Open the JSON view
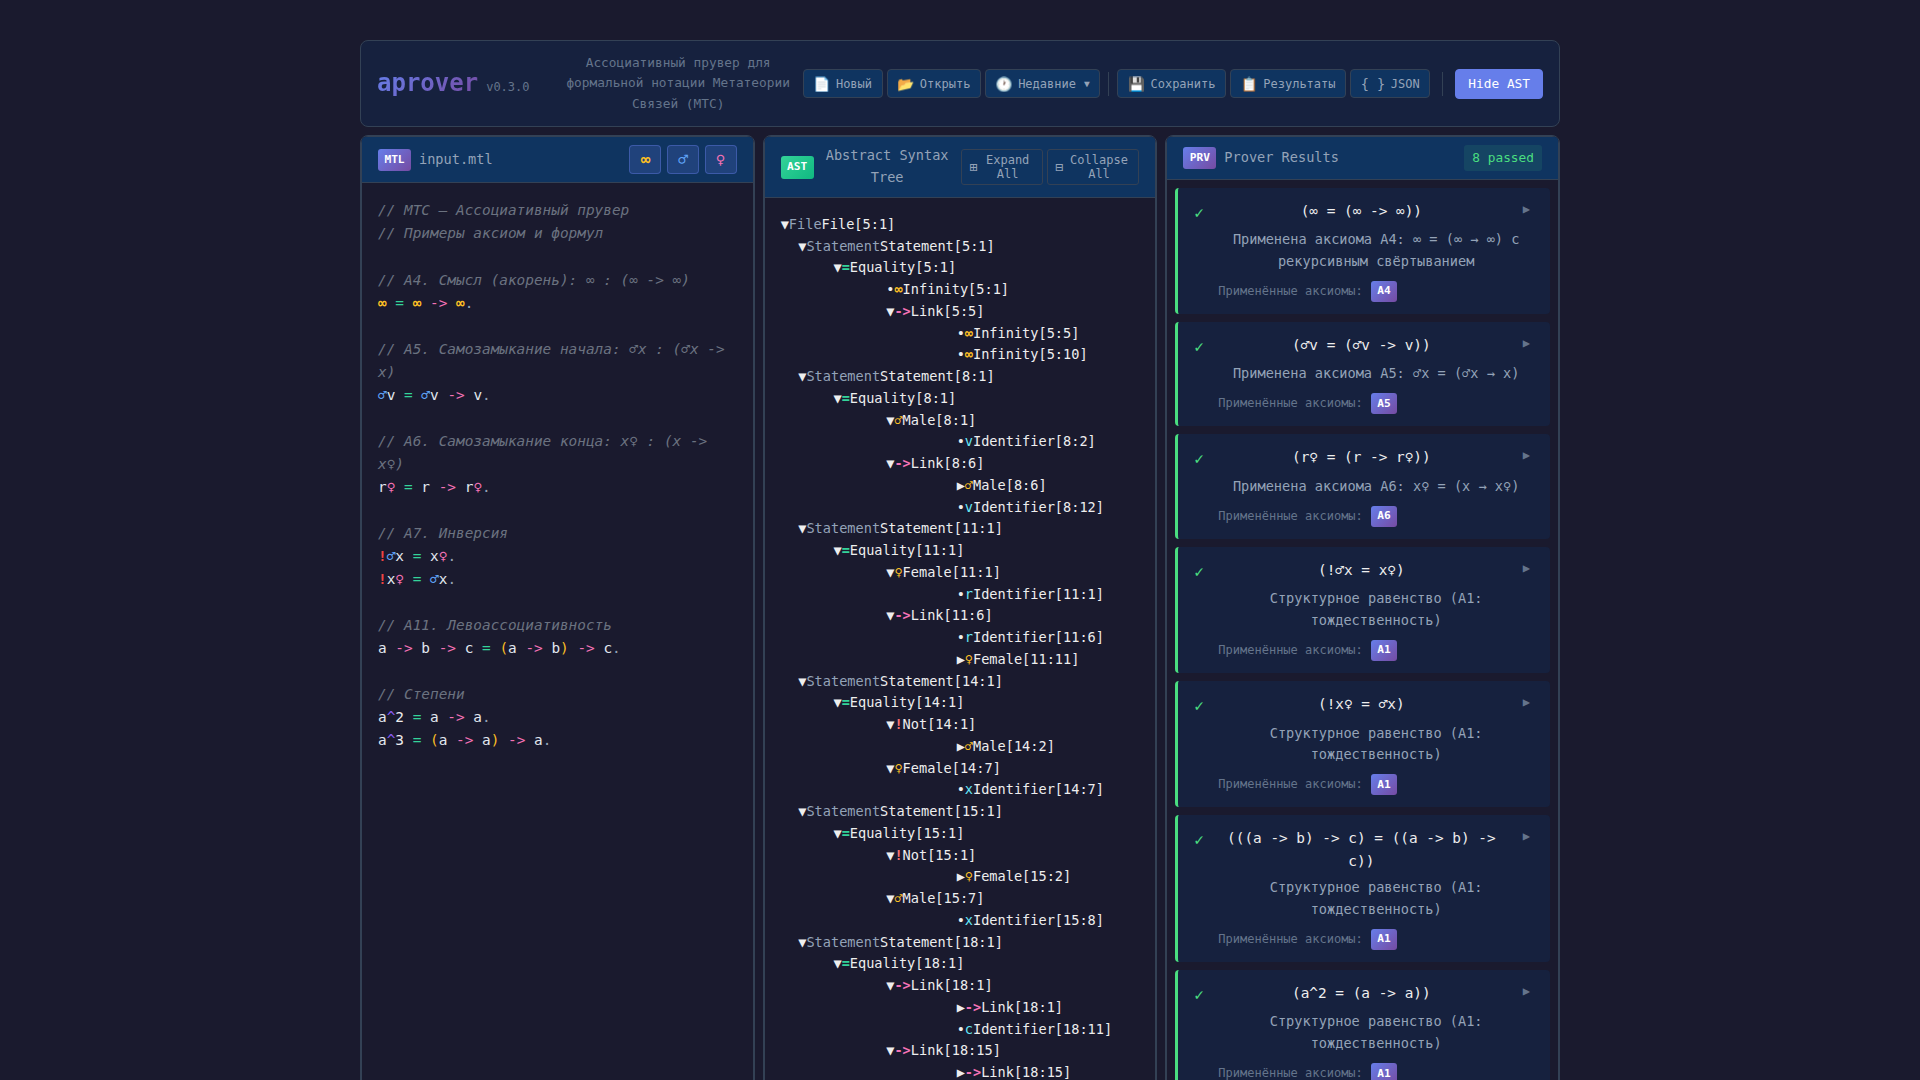This screenshot has width=1920, height=1080. click(1390, 84)
